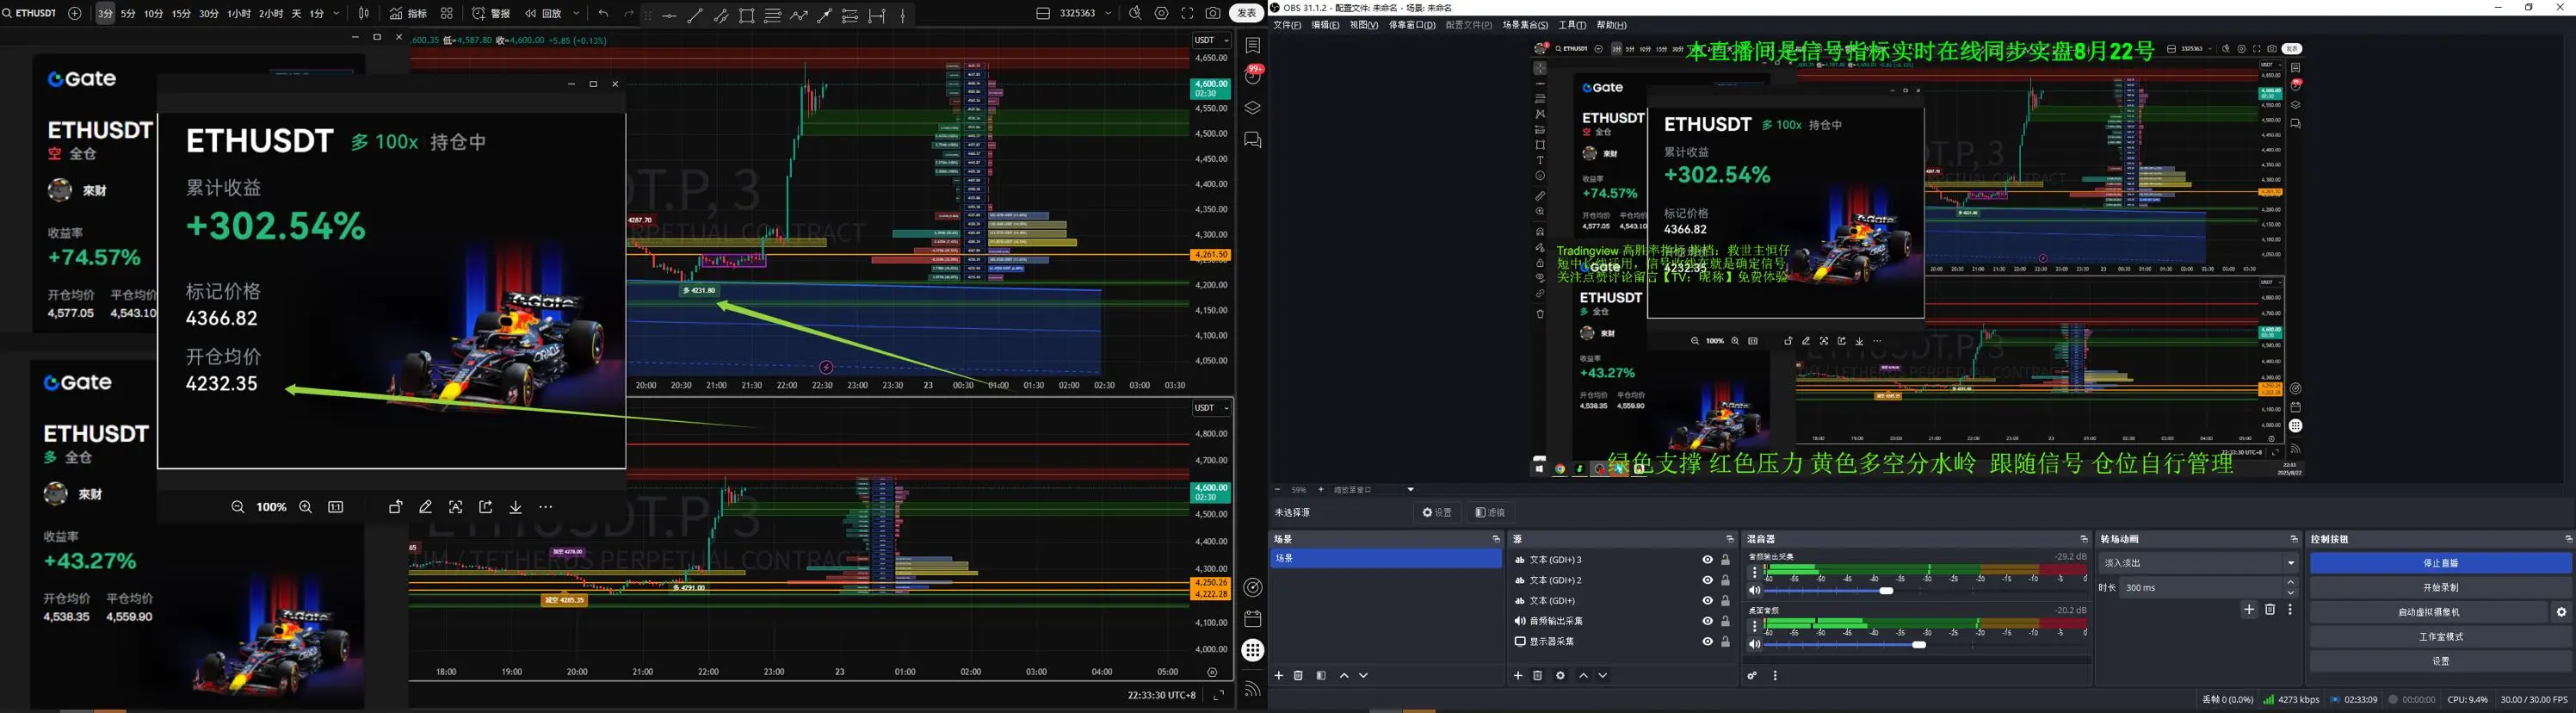Open the chart layout templates grid icon
This screenshot has height=713, width=2576.
coord(447,14)
